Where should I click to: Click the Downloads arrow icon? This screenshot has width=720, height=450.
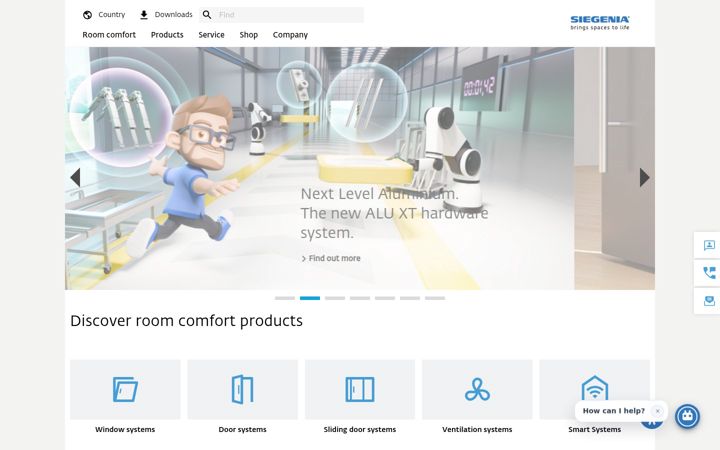point(144,15)
